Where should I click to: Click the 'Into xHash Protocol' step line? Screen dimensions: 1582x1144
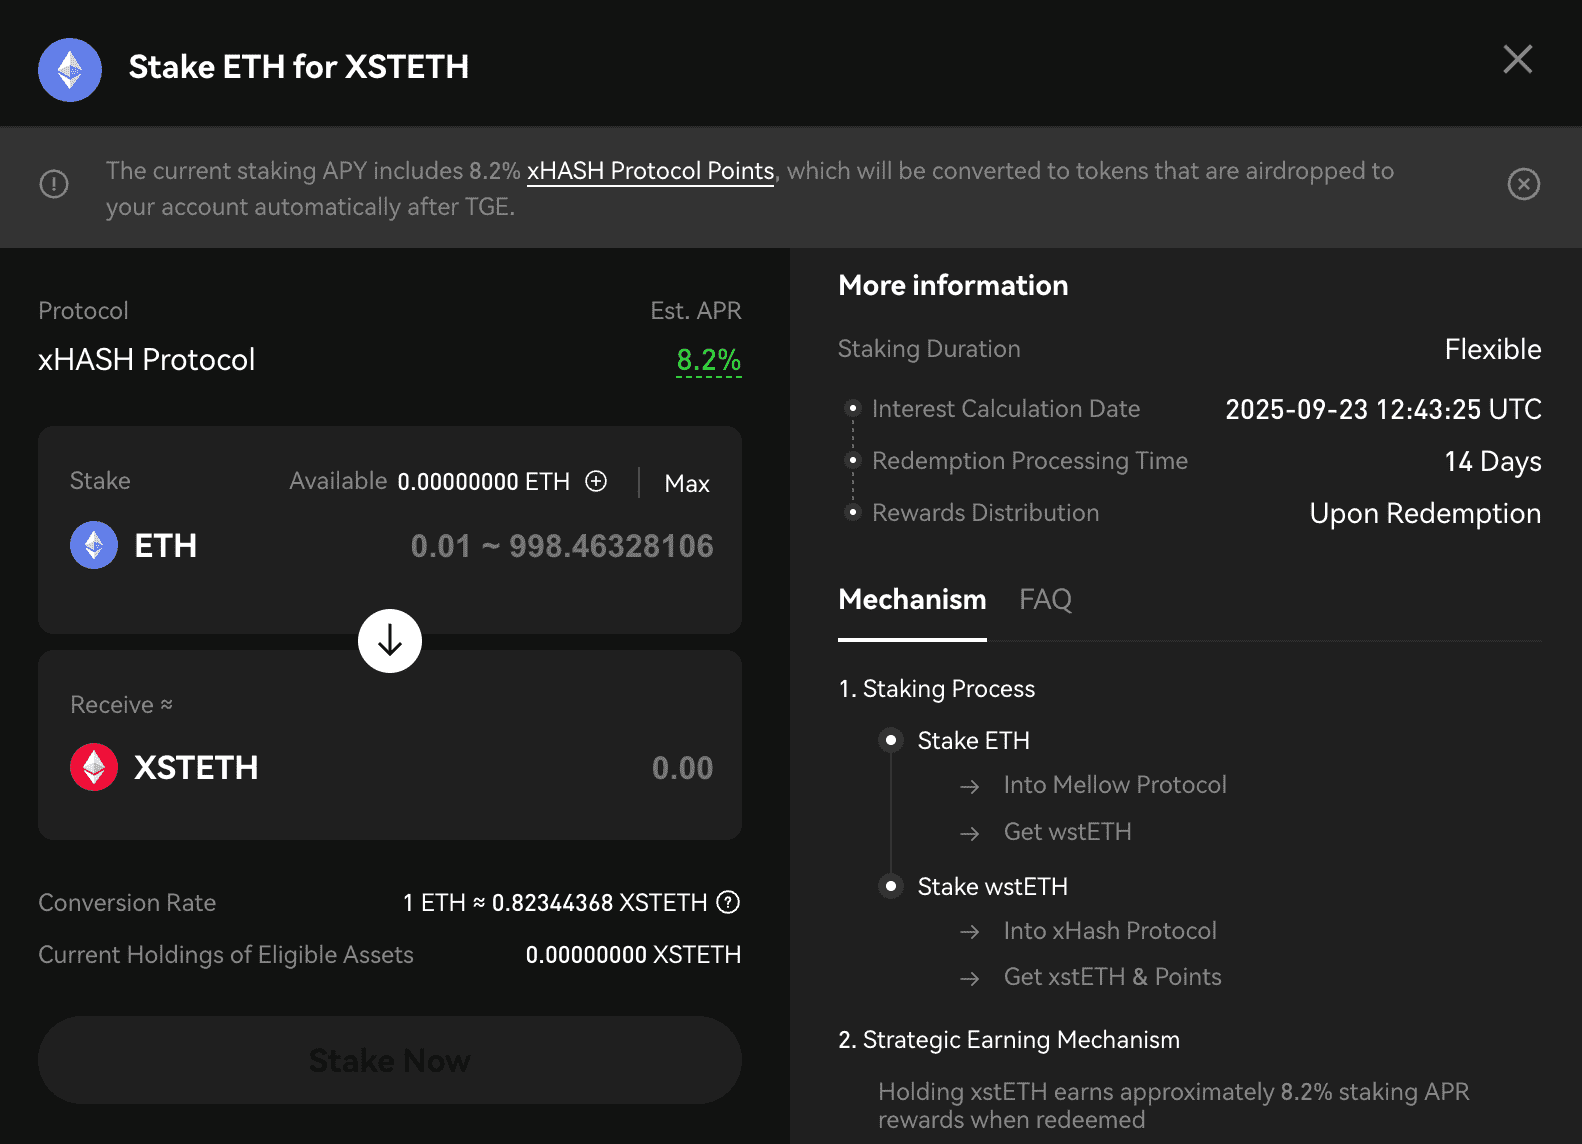[1110, 931]
